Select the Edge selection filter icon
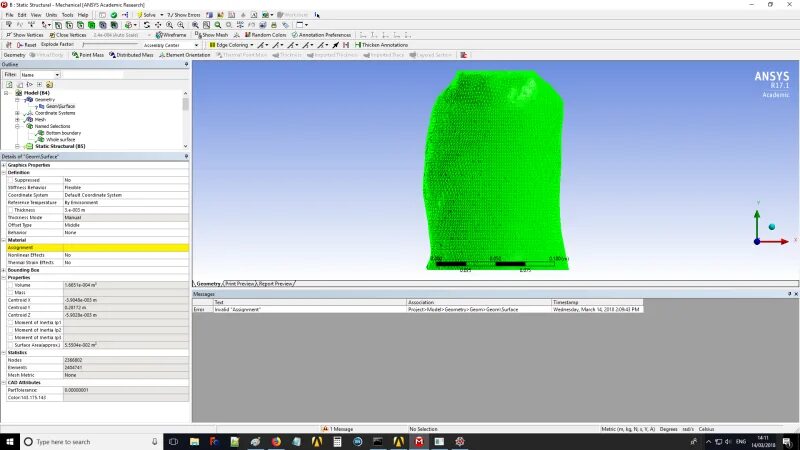 pyautogui.click(x=69, y=24)
